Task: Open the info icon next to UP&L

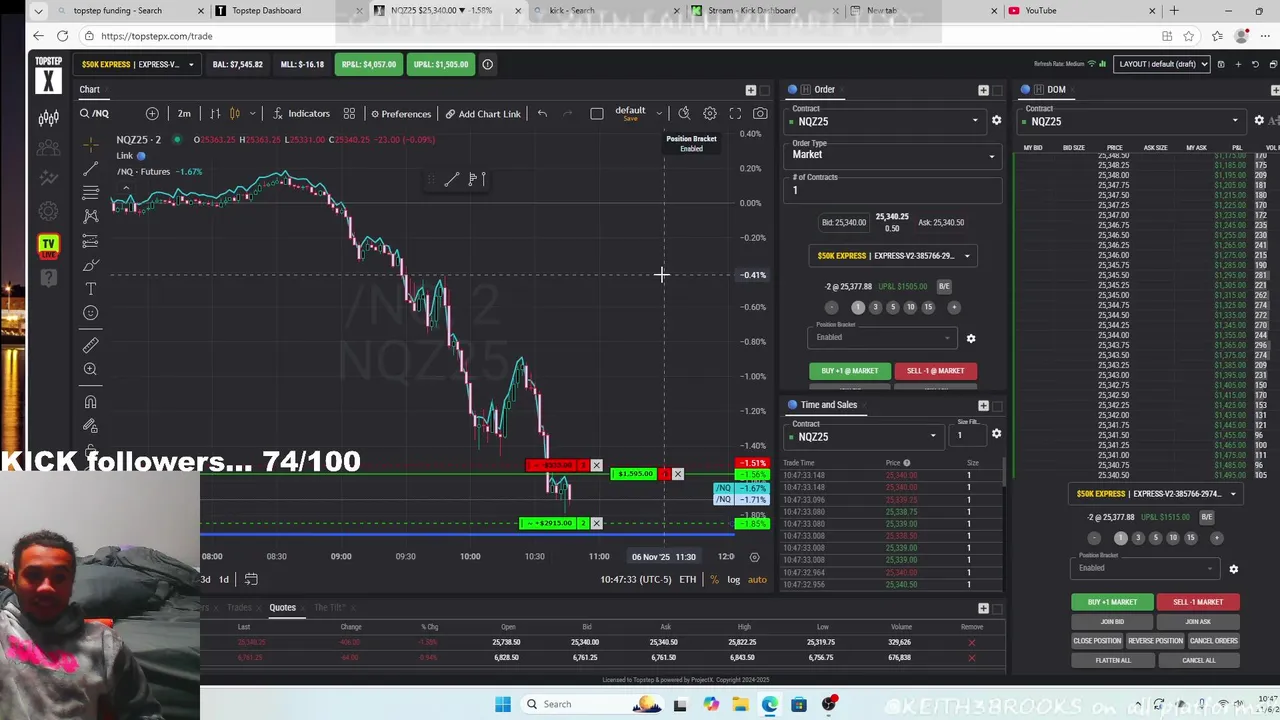Action: tap(487, 64)
